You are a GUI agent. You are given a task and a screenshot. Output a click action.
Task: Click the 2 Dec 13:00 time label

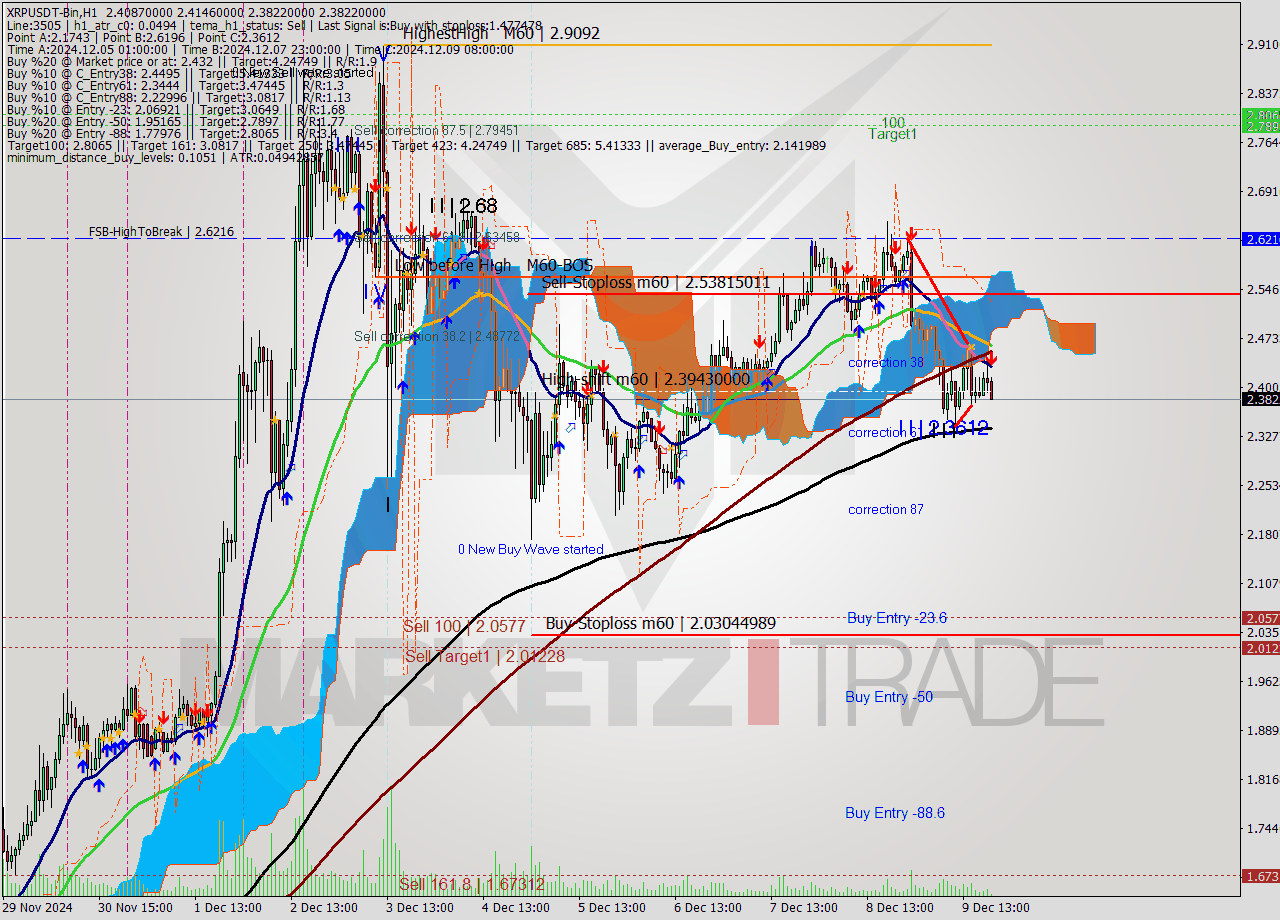pos(323,908)
